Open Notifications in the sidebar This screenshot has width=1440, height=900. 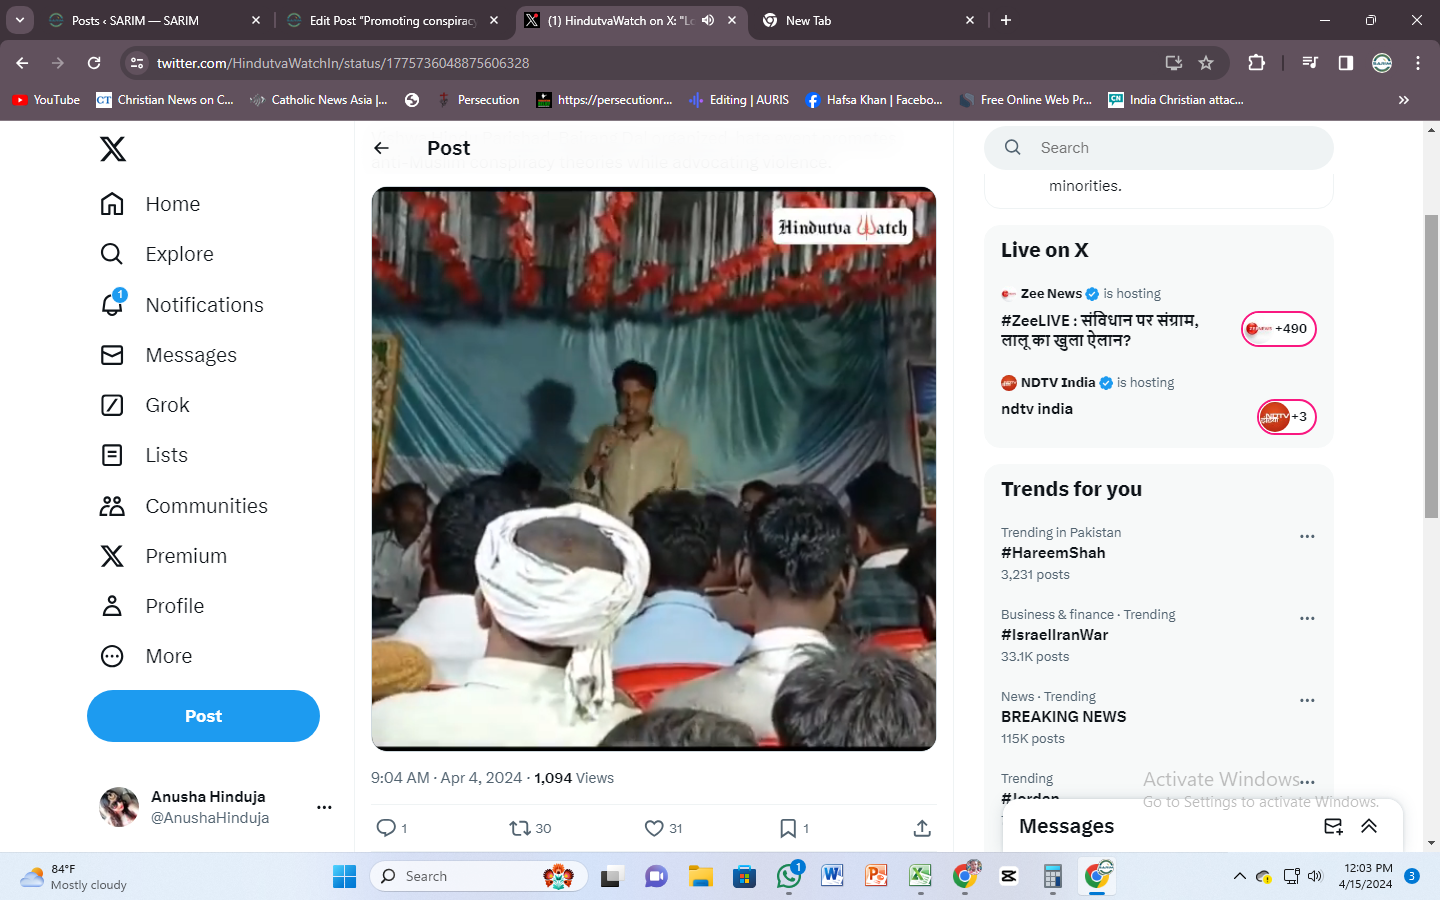[204, 305]
